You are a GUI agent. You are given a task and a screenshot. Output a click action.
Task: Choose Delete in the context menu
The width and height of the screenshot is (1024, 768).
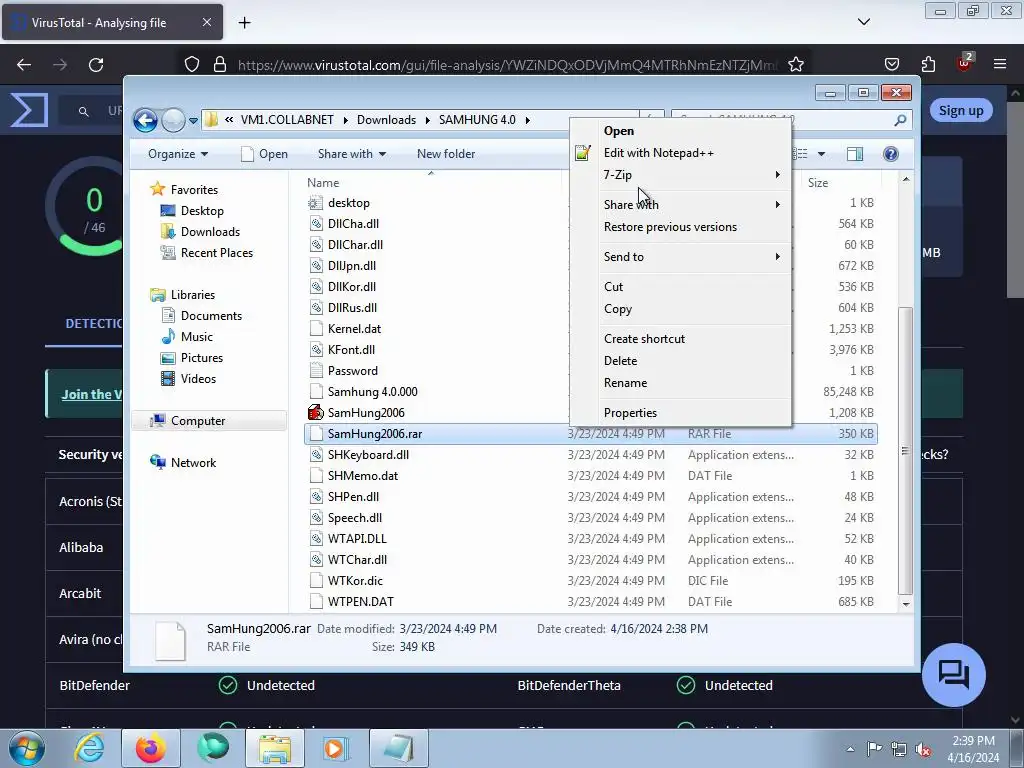620,360
